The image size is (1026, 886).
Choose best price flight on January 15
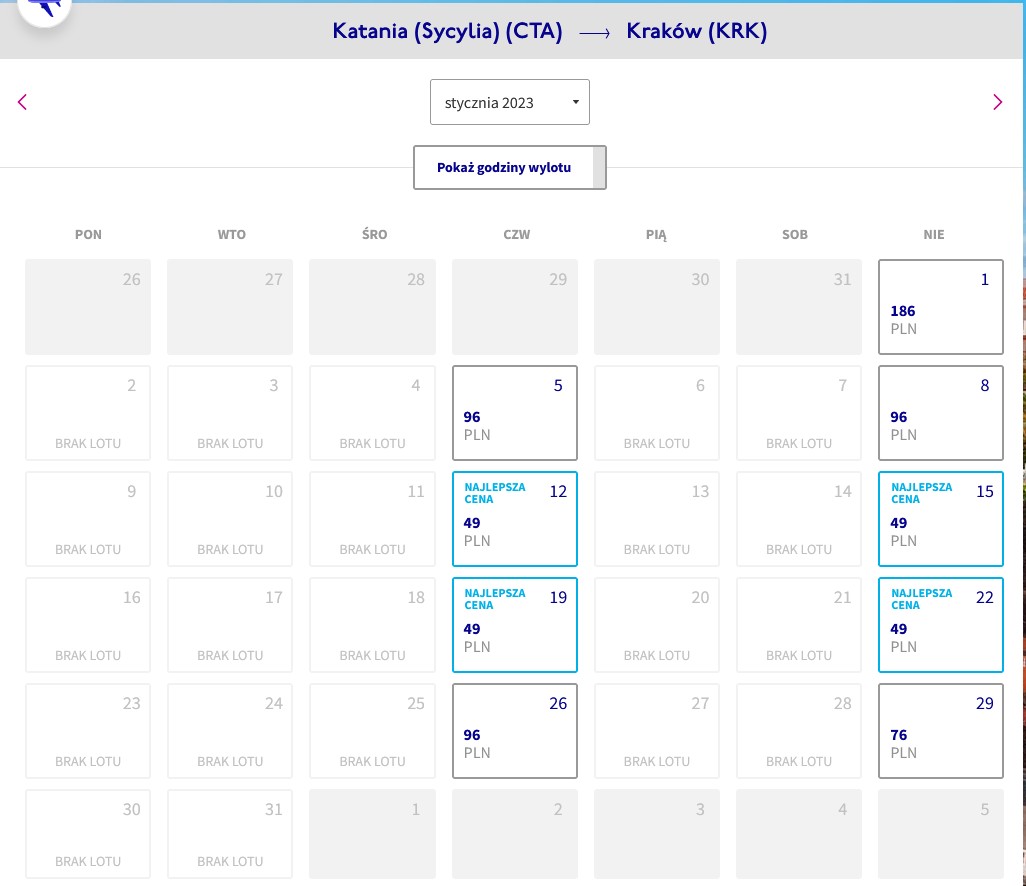[x=940, y=519]
